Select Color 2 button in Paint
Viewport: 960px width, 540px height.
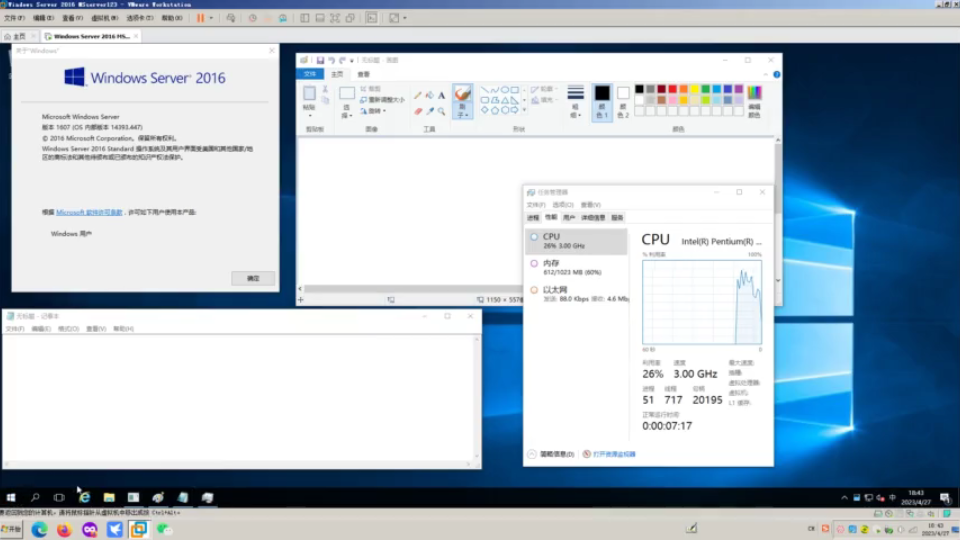[623, 102]
